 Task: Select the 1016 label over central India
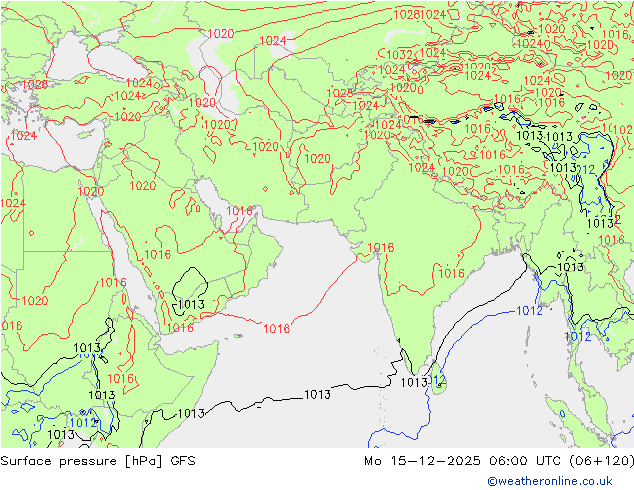click(451, 274)
